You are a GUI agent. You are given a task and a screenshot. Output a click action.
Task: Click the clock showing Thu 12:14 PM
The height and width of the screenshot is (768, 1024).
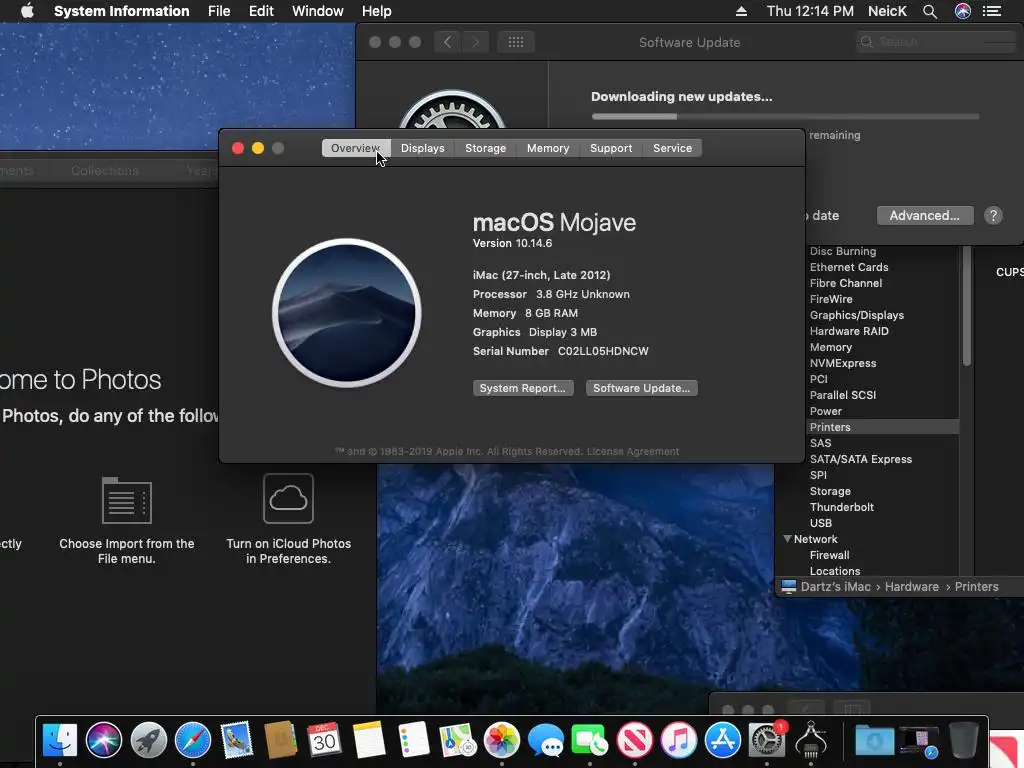[810, 11]
